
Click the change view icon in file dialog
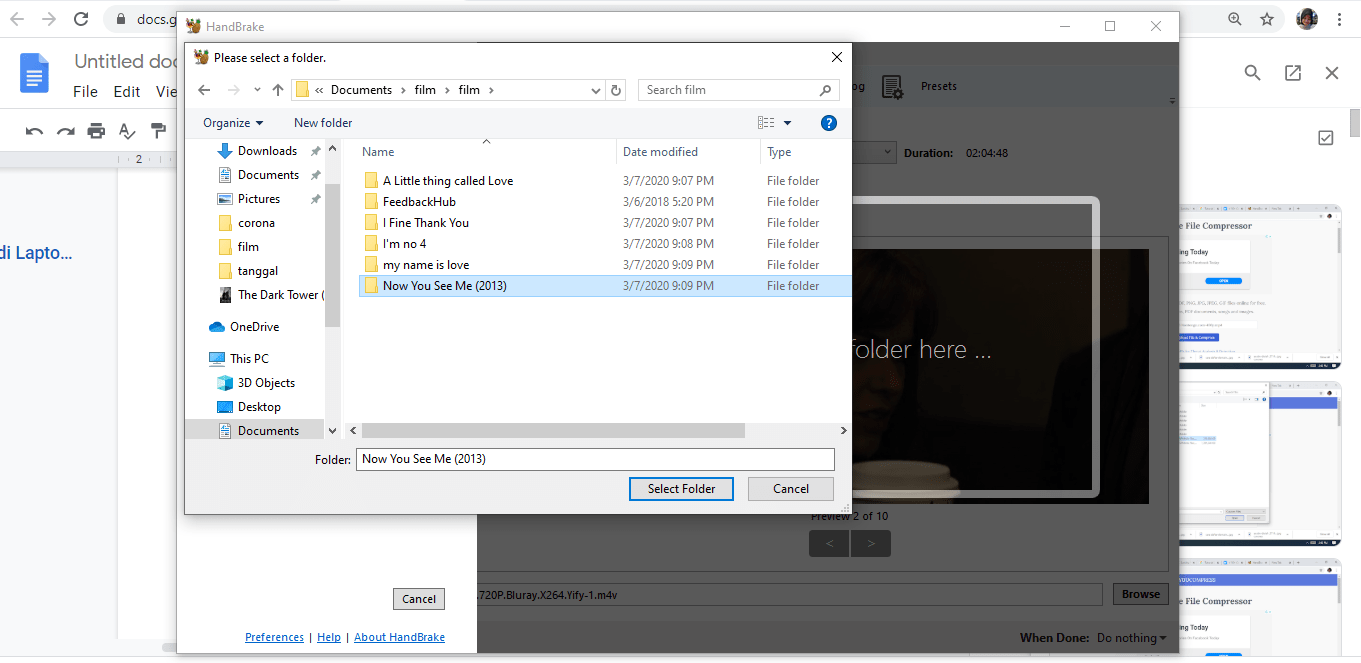coord(768,122)
